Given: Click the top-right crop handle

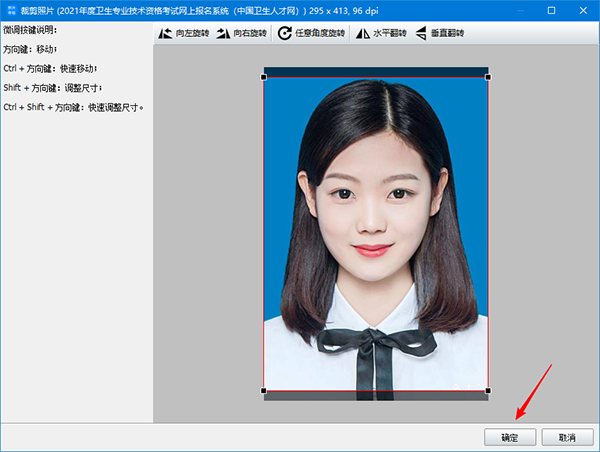Looking at the screenshot, I should click(488, 77).
